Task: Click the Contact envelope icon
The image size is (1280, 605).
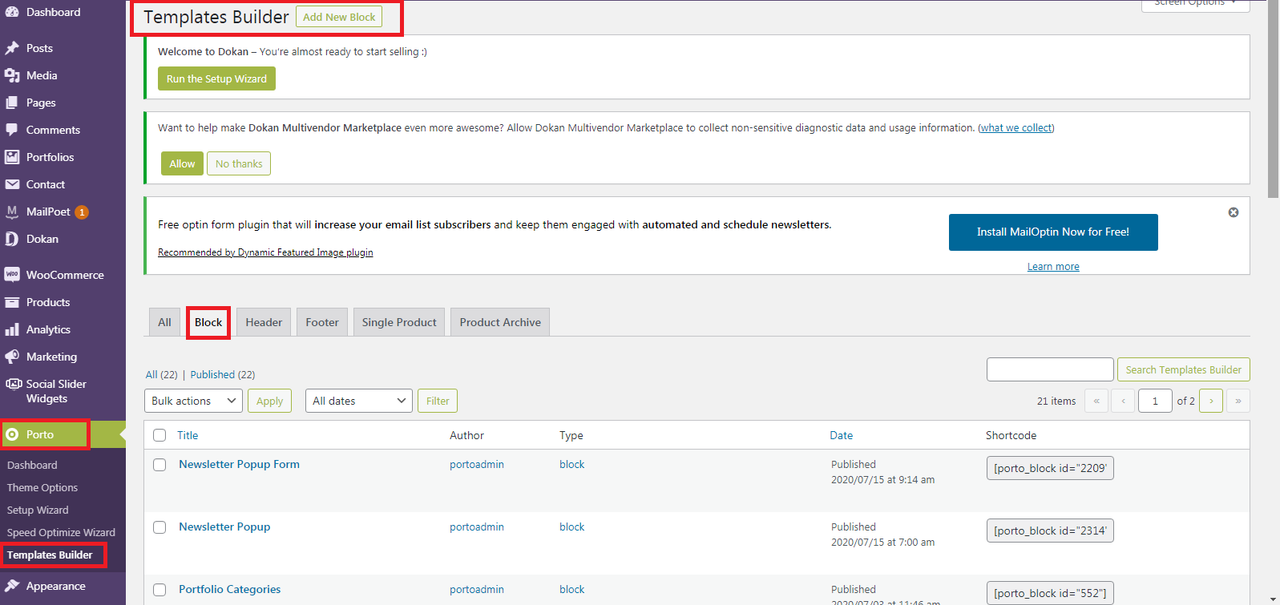Action: (12, 185)
